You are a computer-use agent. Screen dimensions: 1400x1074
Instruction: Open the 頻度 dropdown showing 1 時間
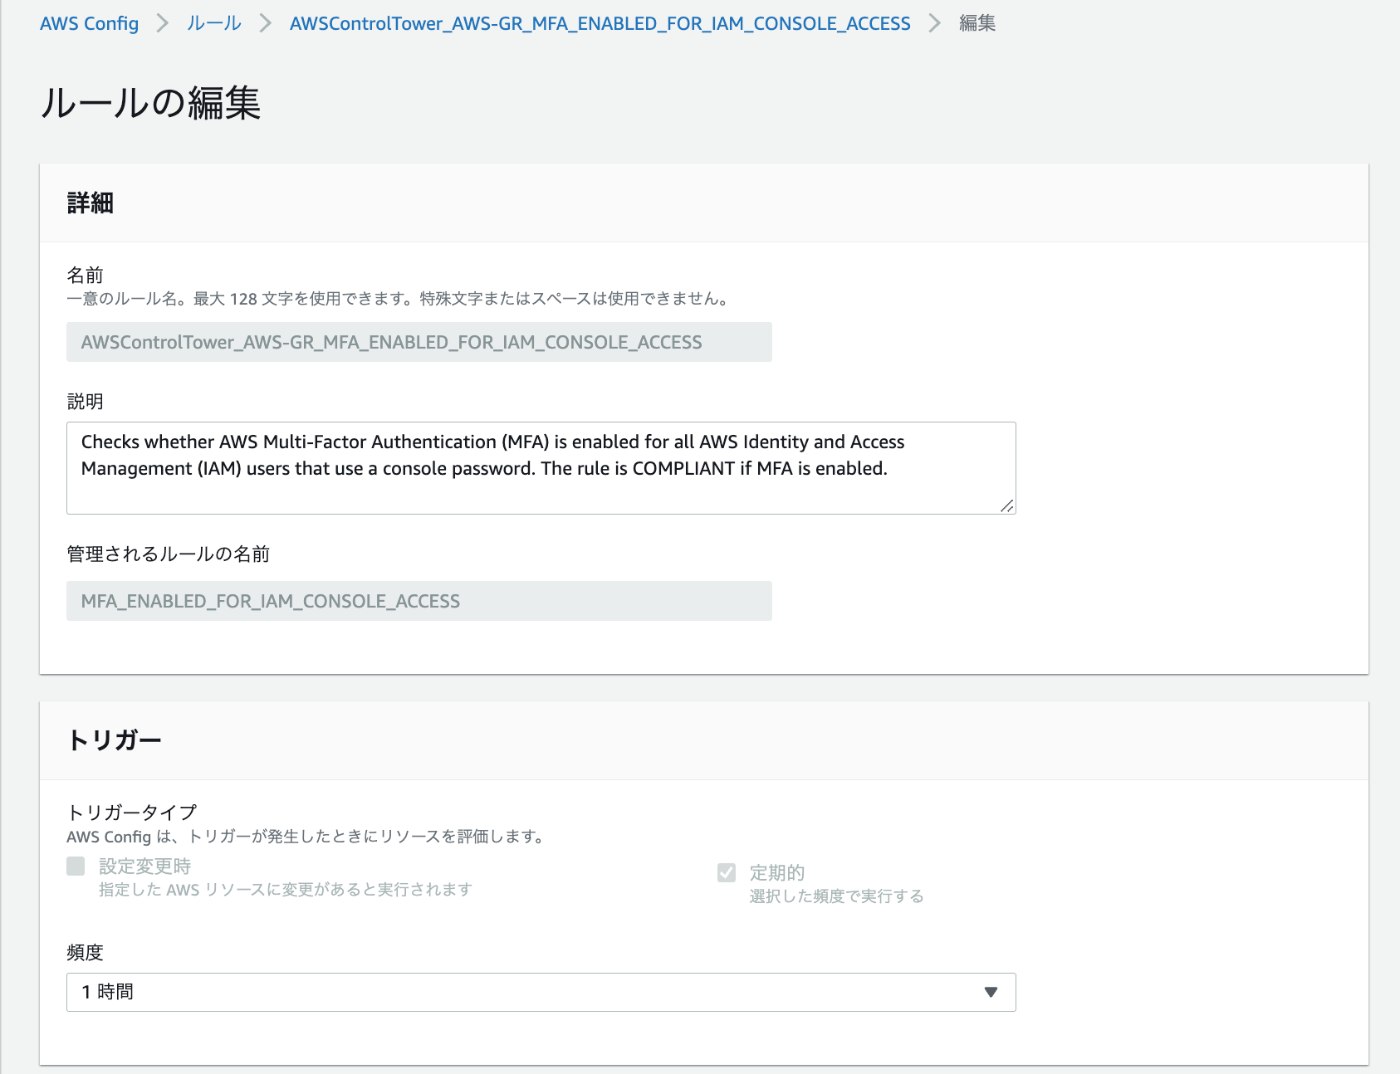(541, 992)
